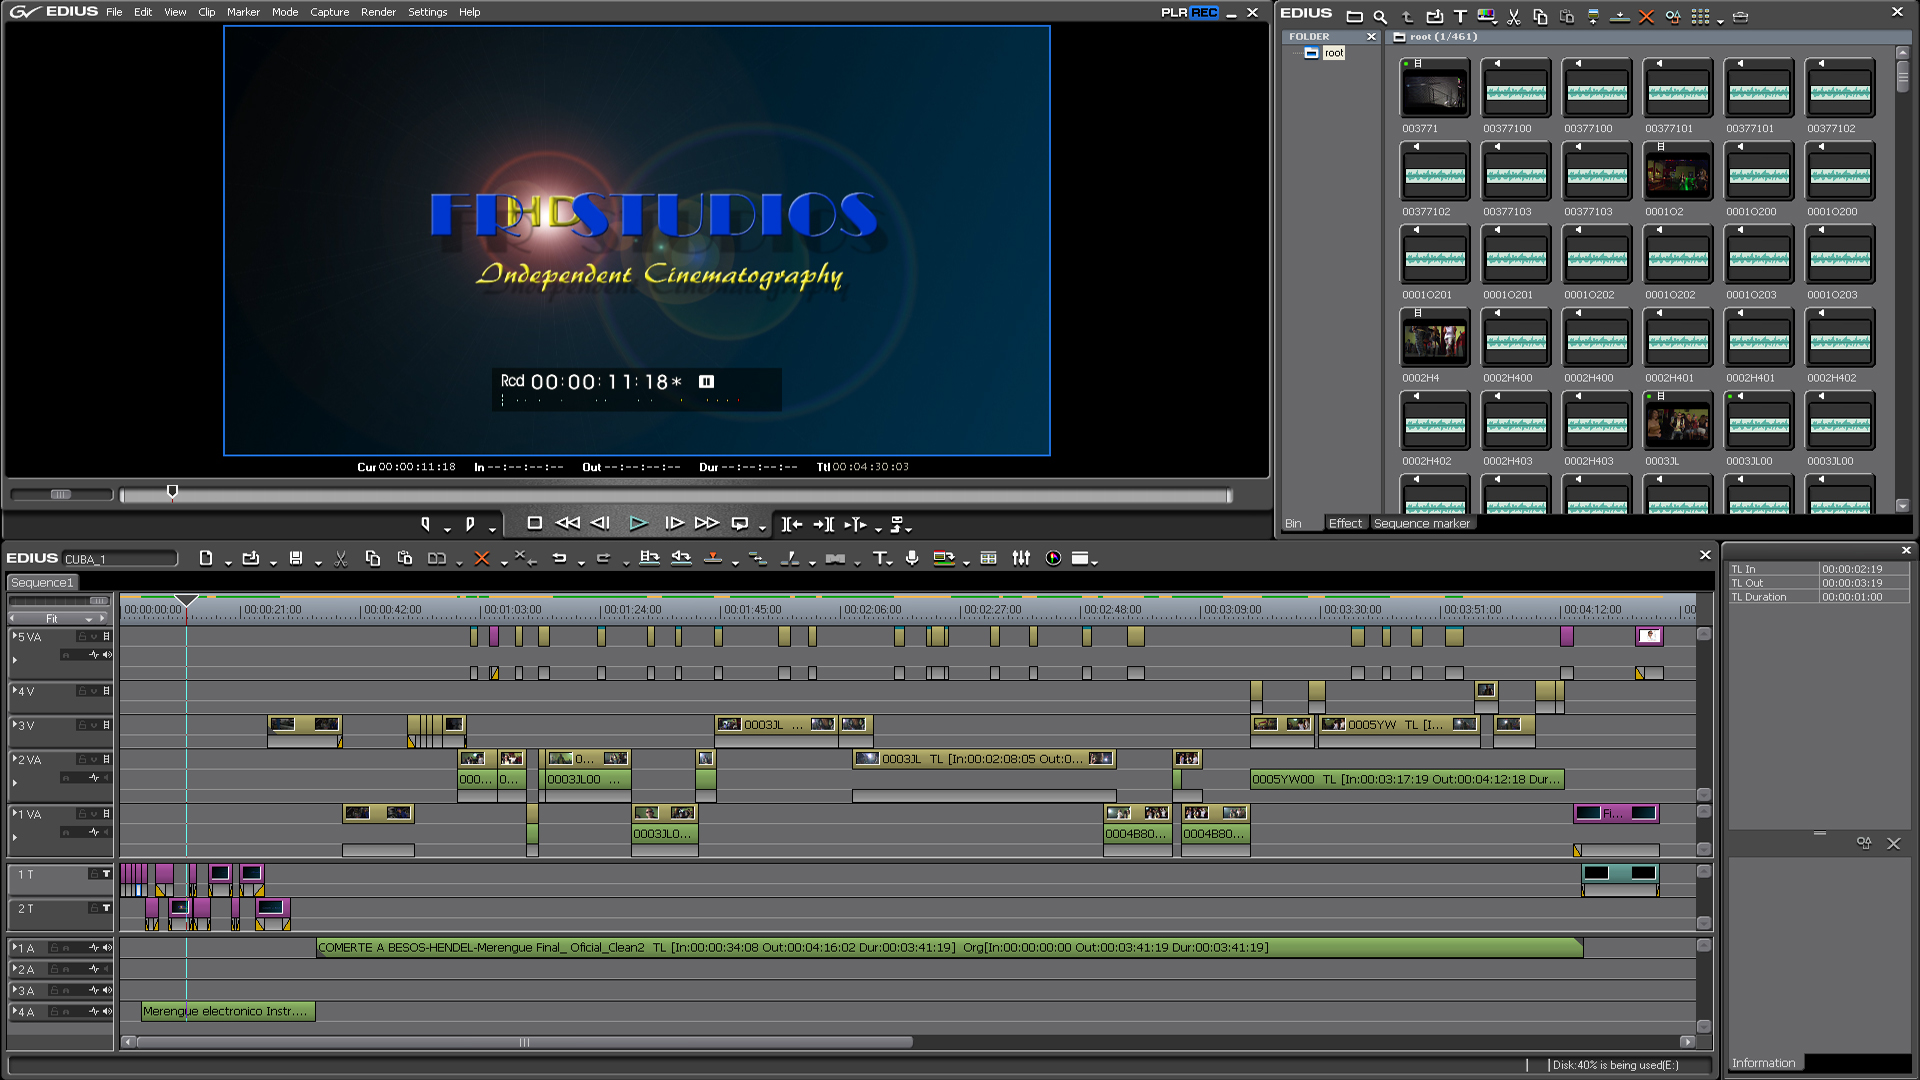Expand the 5 VA track
The image size is (1920, 1080).
pyautogui.click(x=15, y=636)
